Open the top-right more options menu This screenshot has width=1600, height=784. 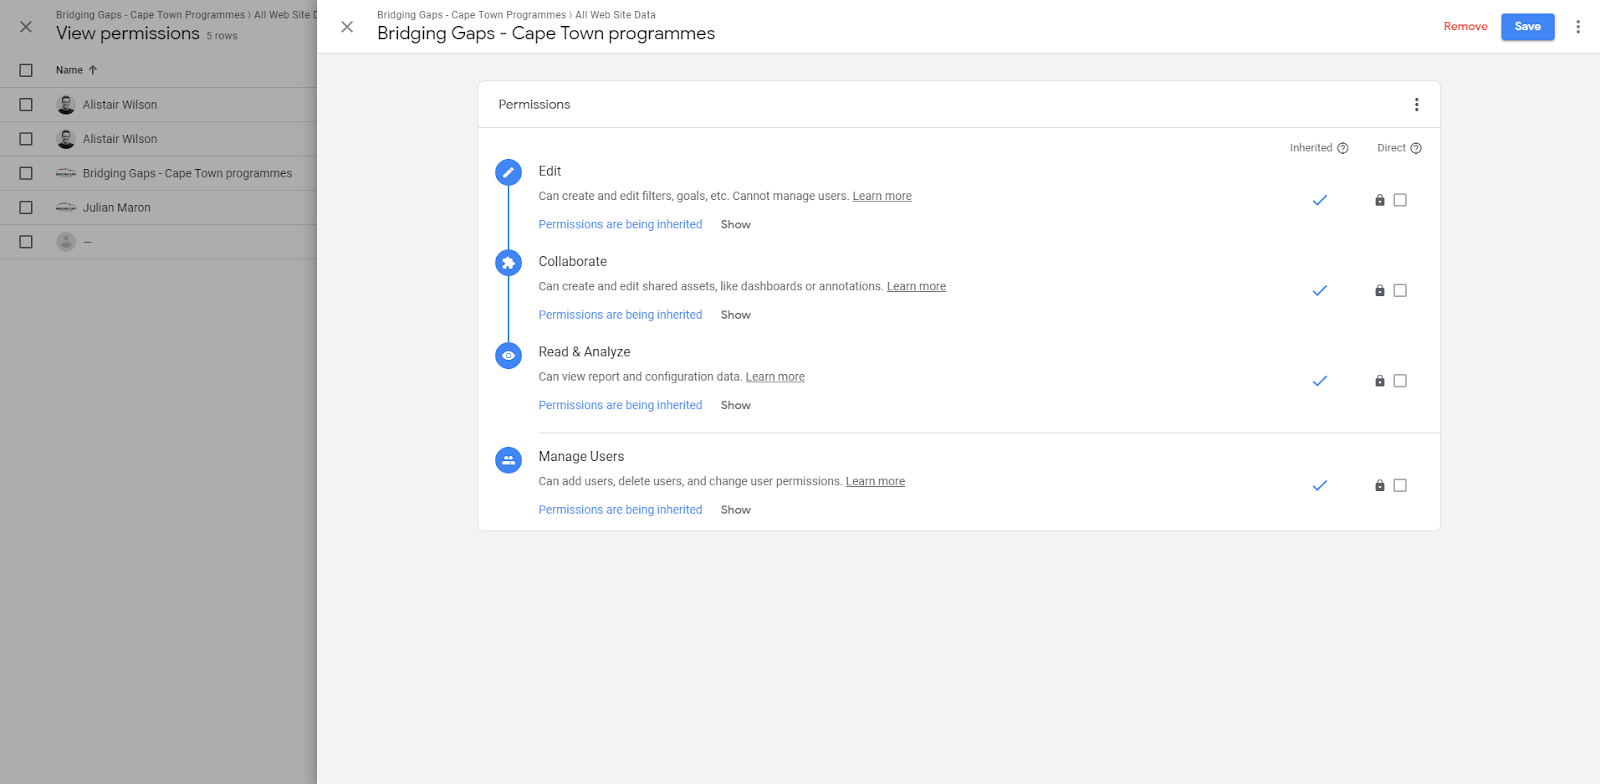(1578, 27)
